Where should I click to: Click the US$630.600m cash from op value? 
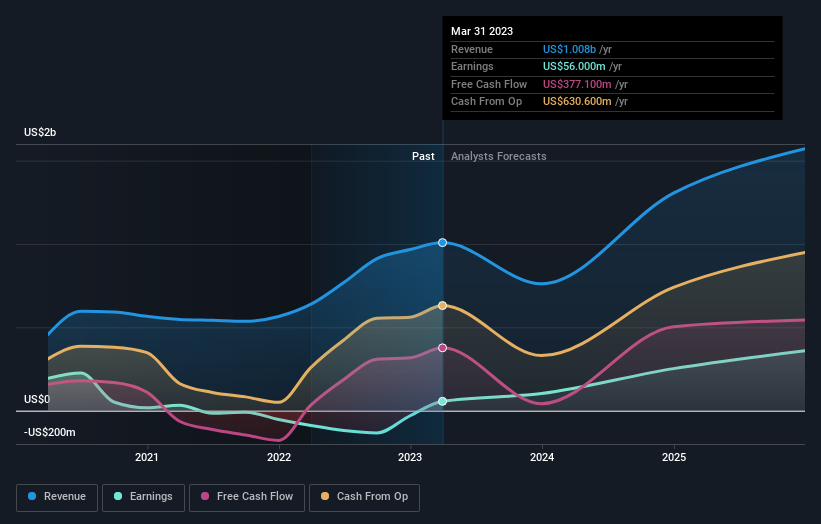pos(577,102)
